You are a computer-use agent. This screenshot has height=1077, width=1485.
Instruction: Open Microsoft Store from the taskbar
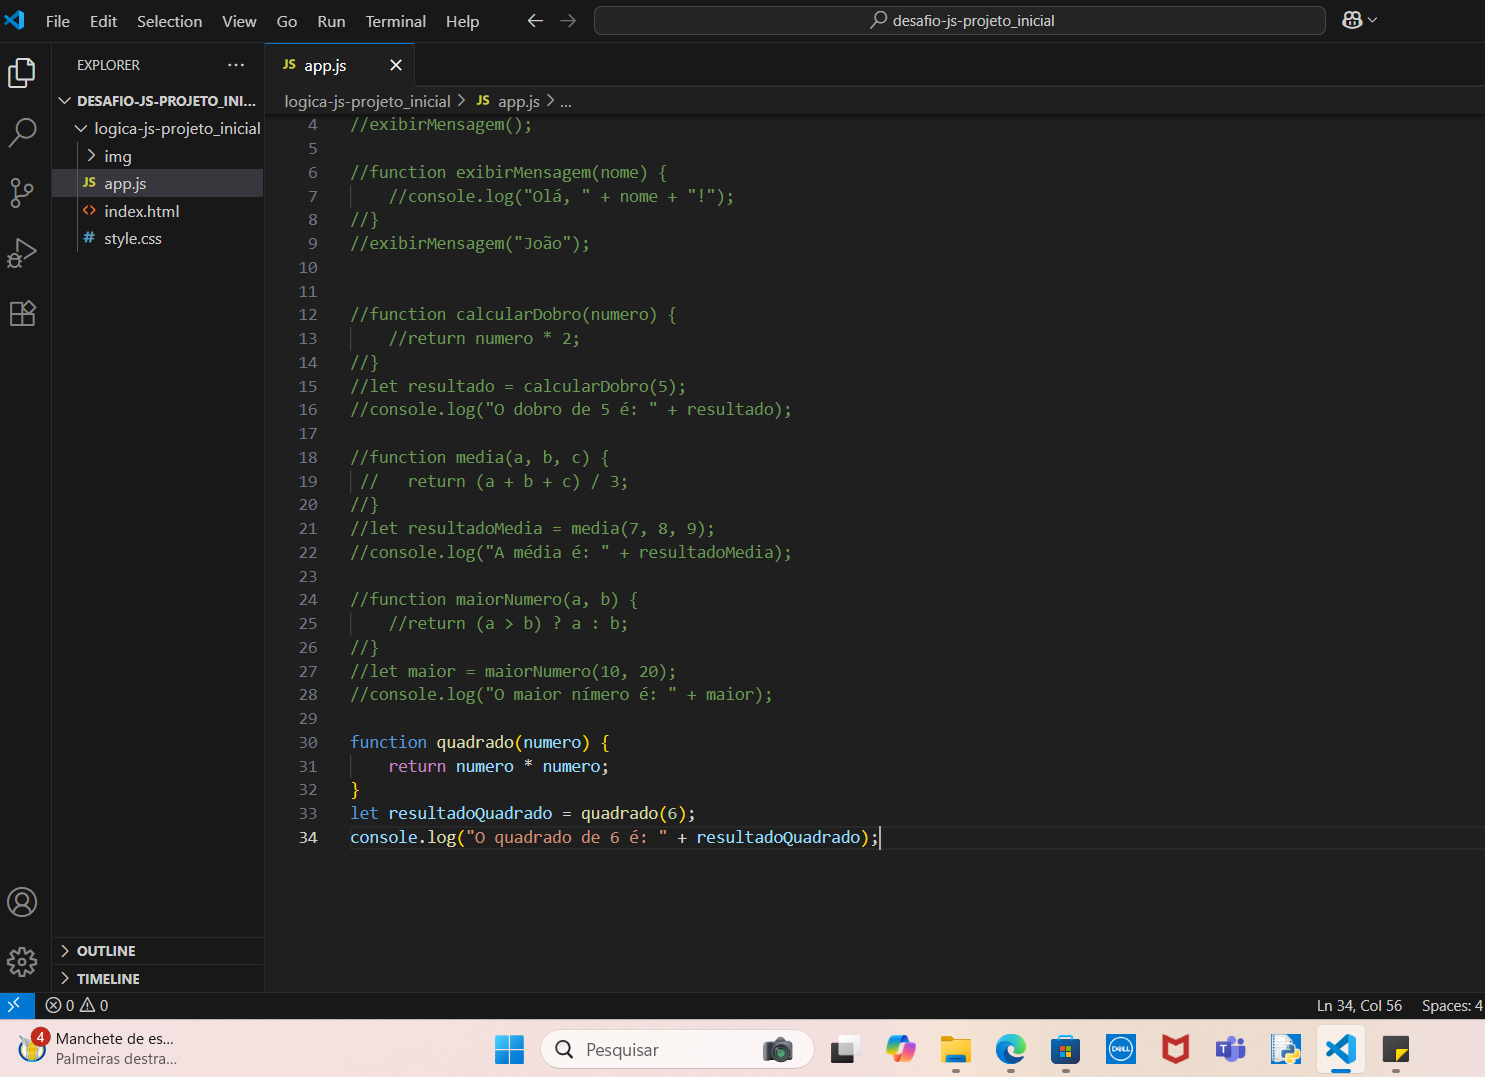coord(1066,1049)
